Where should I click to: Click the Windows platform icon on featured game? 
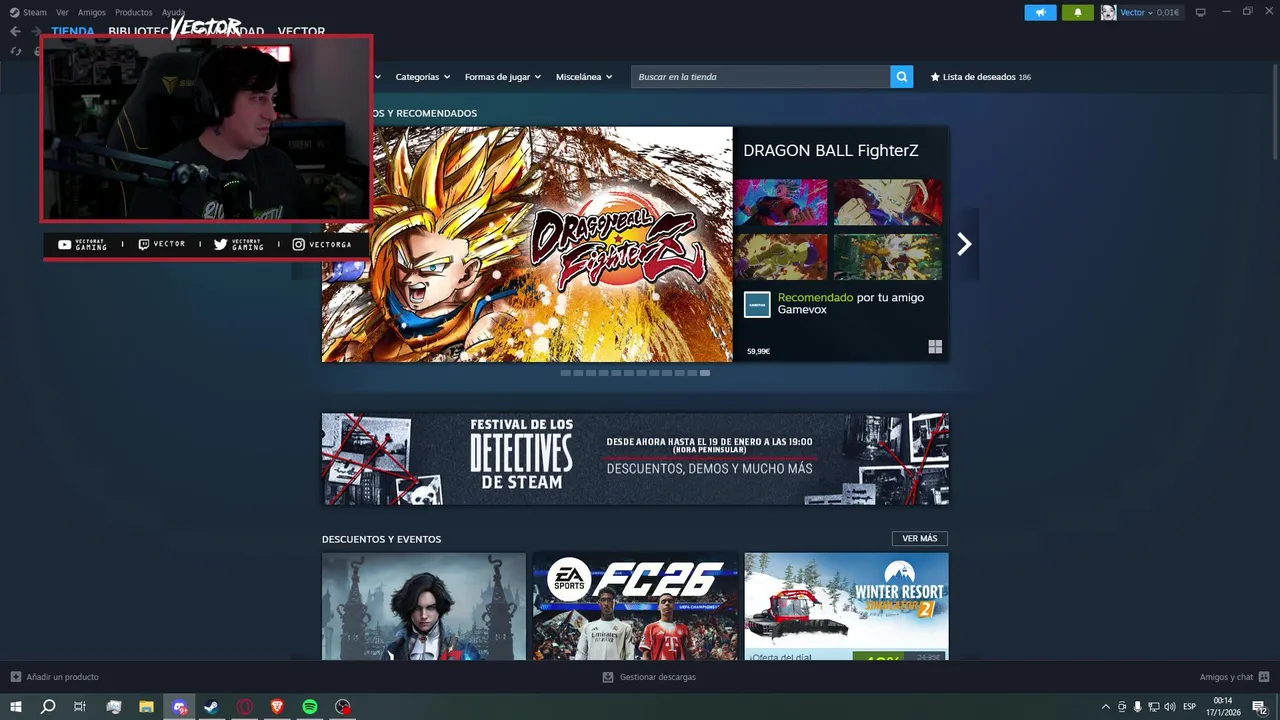coord(935,347)
